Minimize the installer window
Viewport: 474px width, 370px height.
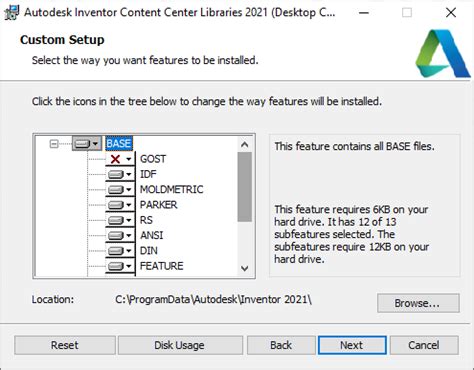click(x=364, y=13)
